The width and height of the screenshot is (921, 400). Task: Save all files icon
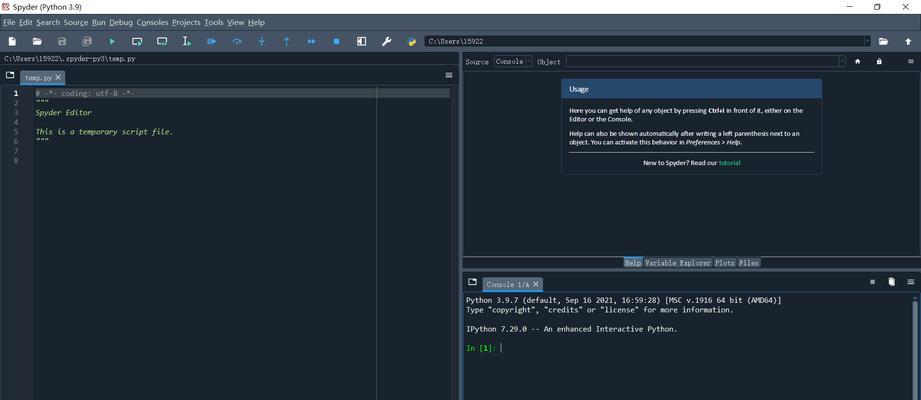point(87,42)
